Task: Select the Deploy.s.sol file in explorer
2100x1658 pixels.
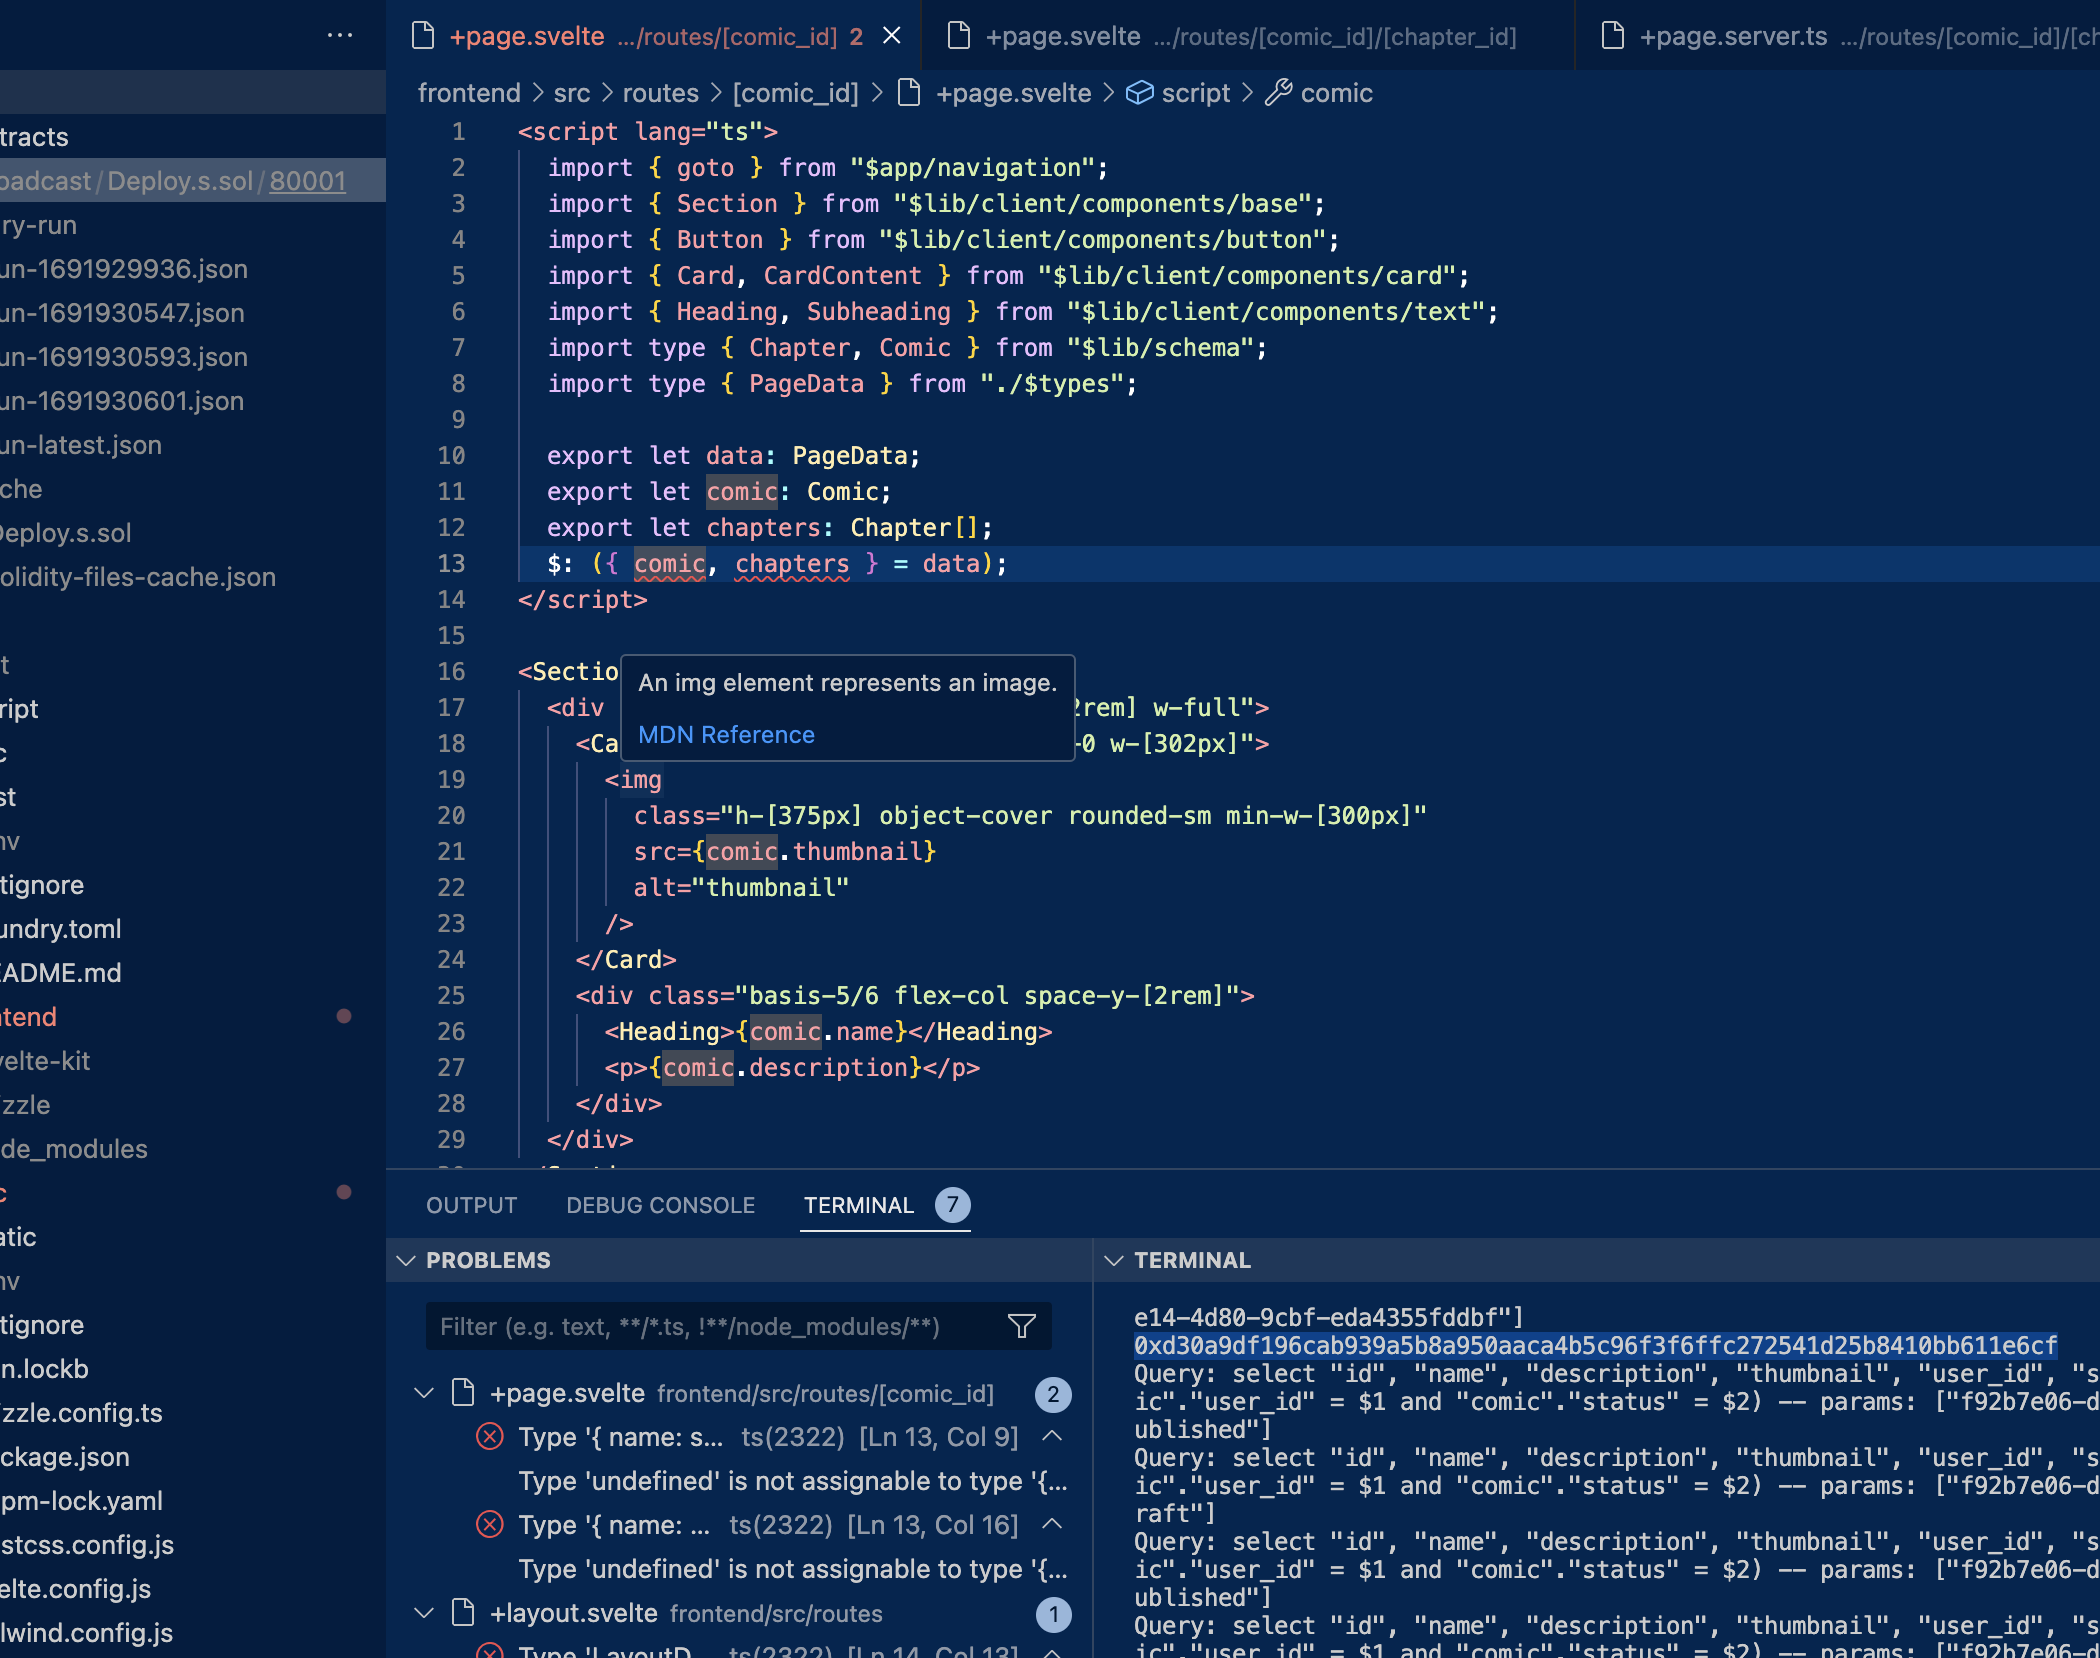Action: tap(66, 533)
